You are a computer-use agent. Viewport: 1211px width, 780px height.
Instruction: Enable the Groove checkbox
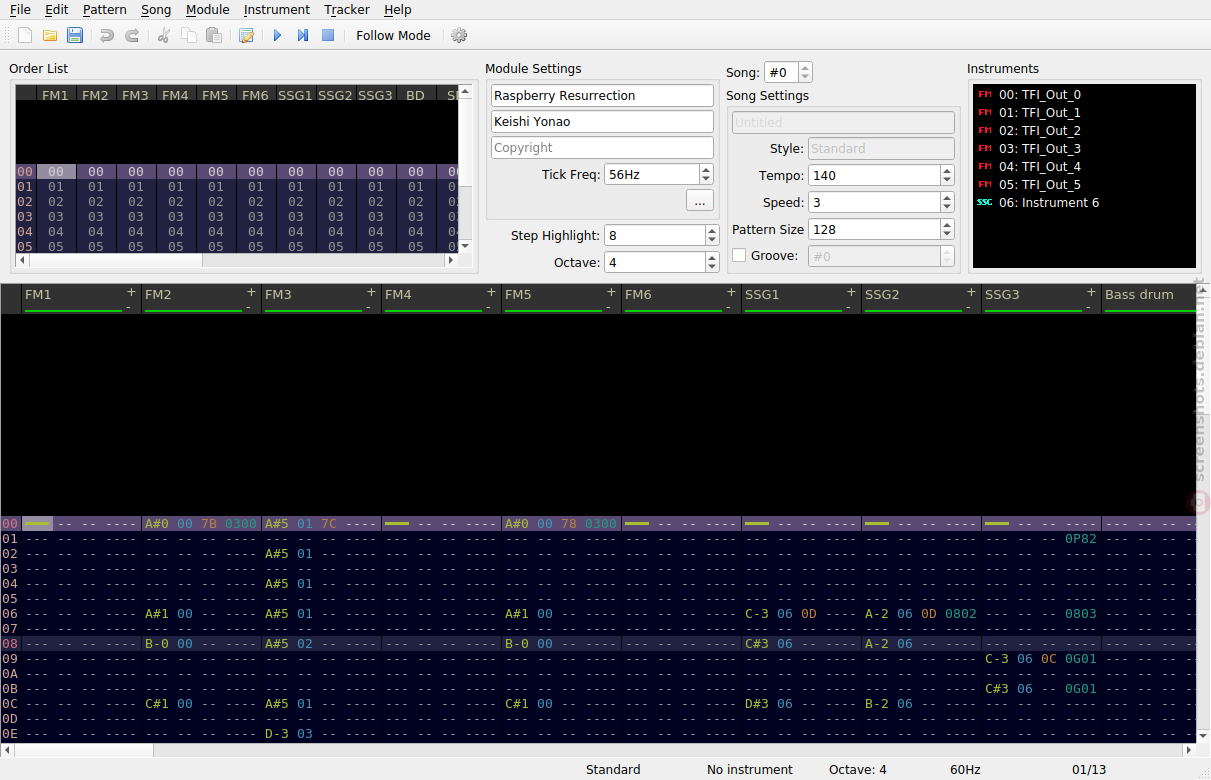coord(739,255)
